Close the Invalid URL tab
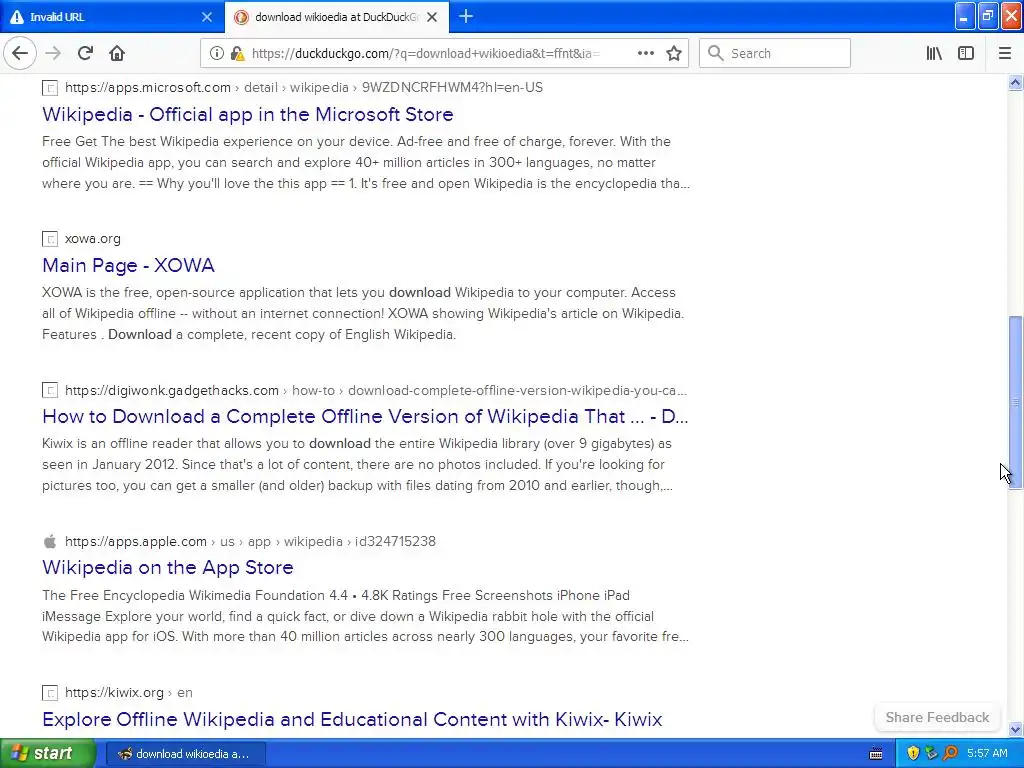Screen dimensions: 1024x768 pyautogui.click(x=206, y=17)
